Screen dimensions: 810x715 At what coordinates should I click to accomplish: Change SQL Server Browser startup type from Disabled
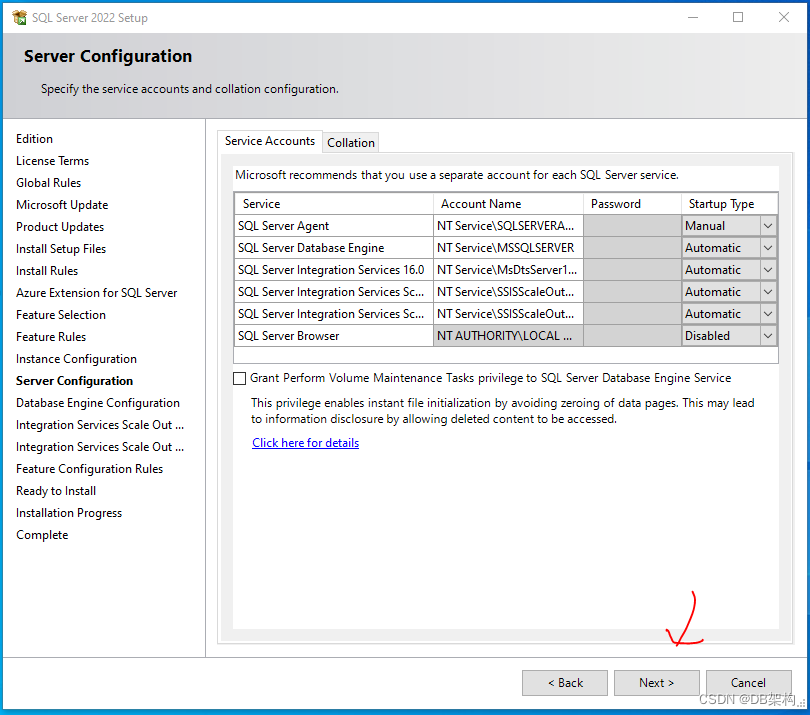tap(766, 335)
